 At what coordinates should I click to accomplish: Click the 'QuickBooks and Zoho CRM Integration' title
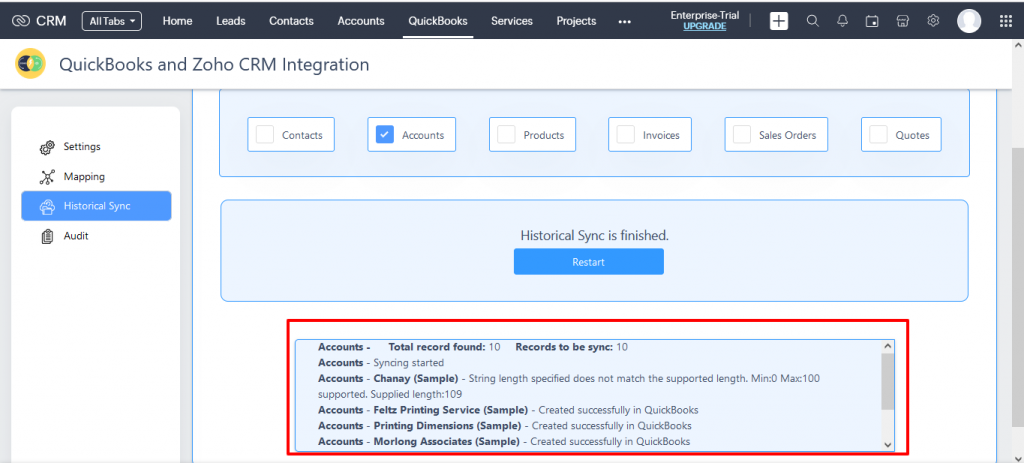pos(214,64)
